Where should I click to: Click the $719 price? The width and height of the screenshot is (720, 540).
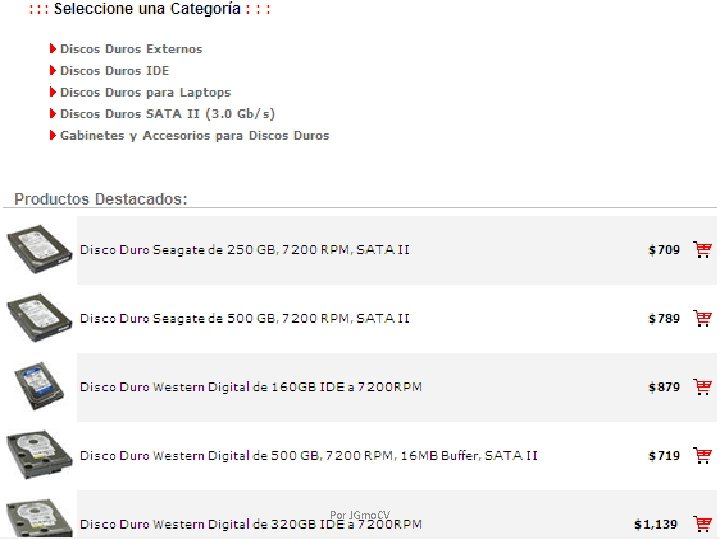tap(664, 456)
